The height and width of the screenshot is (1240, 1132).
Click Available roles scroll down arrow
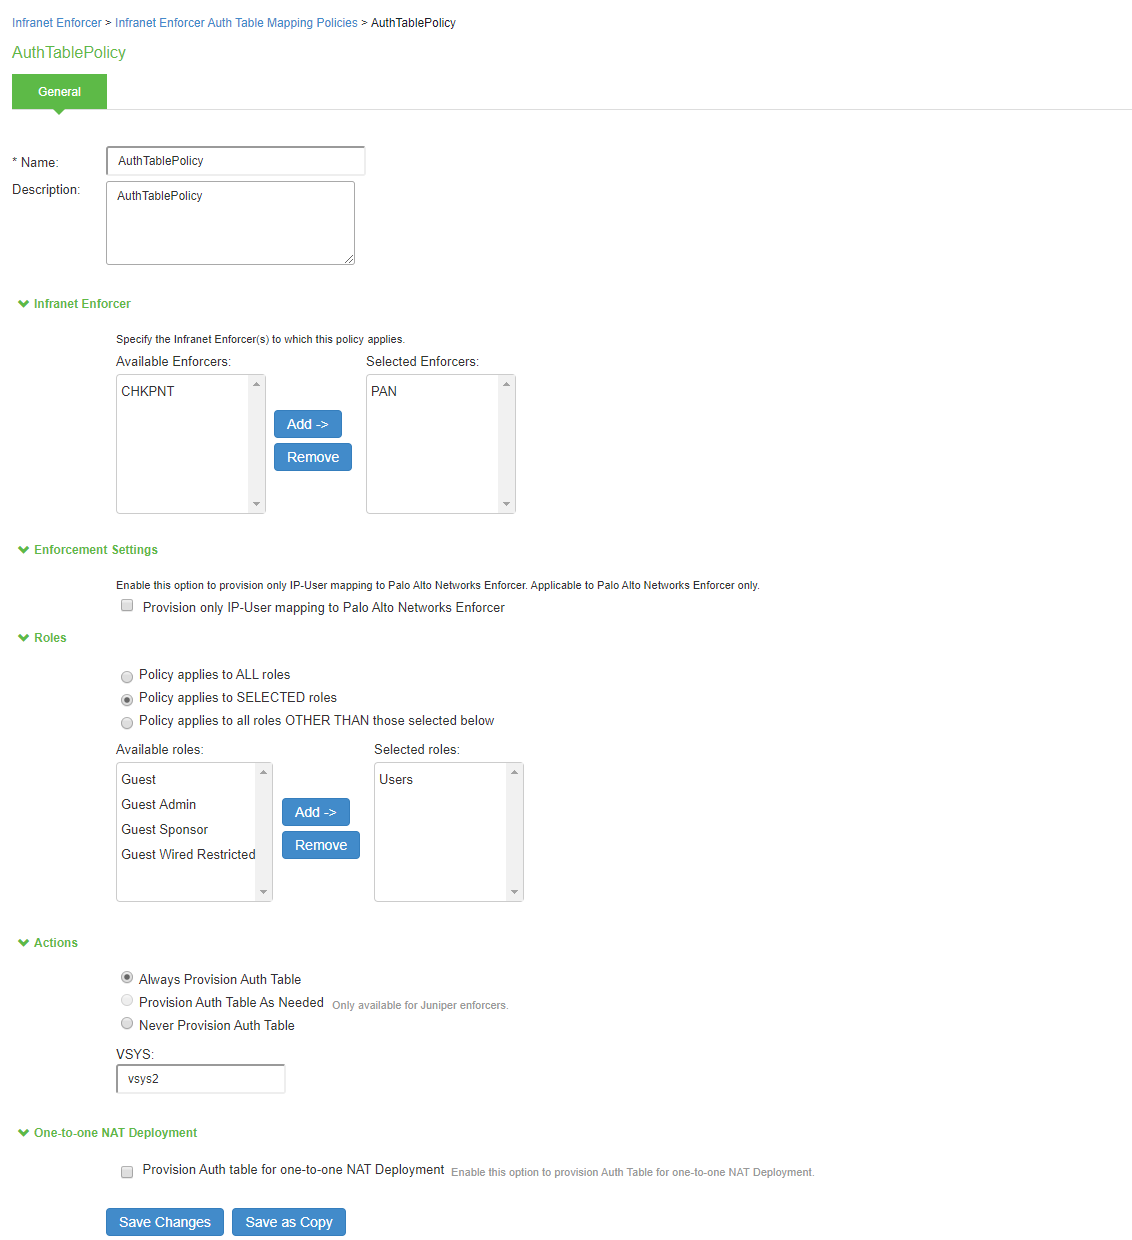coord(264,892)
